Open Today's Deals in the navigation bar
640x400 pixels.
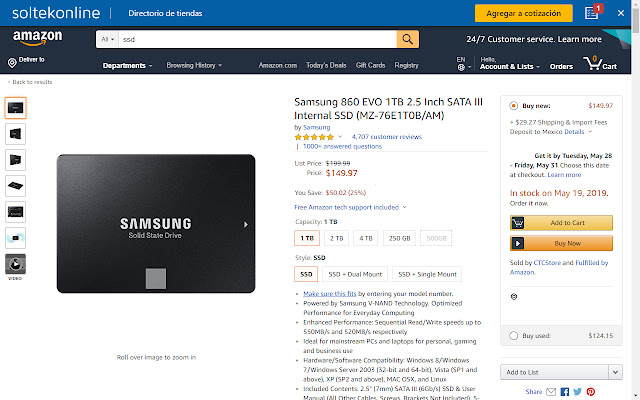point(326,65)
